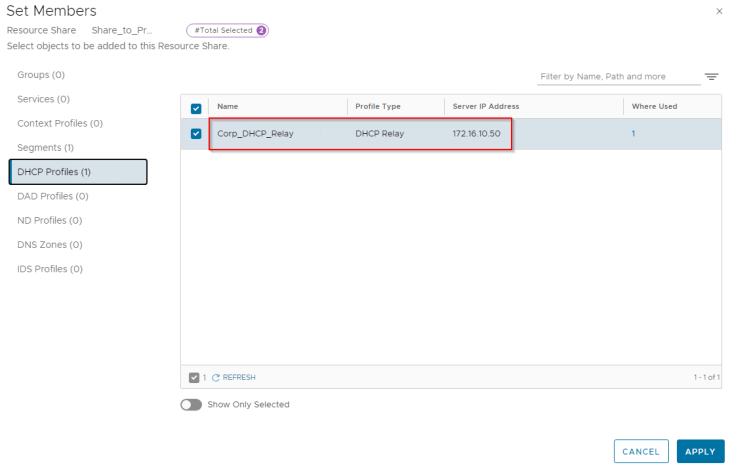Focus the Filter by Name input field

[619, 77]
